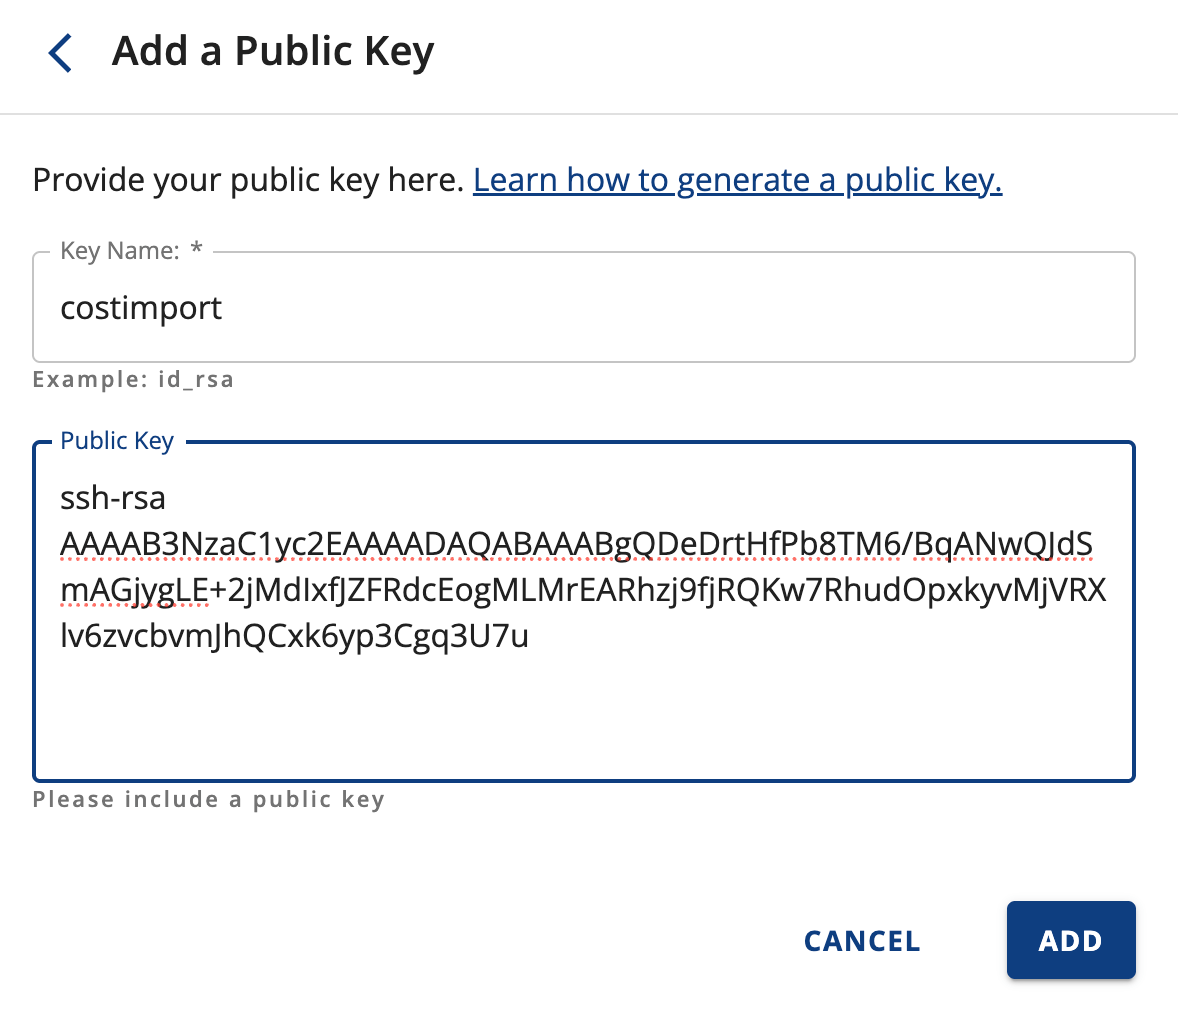Click the last key line 'lv6zvcbvmJhQCxk6yp3Cgq3U7u'
The width and height of the screenshot is (1178, 1018).
294,636
